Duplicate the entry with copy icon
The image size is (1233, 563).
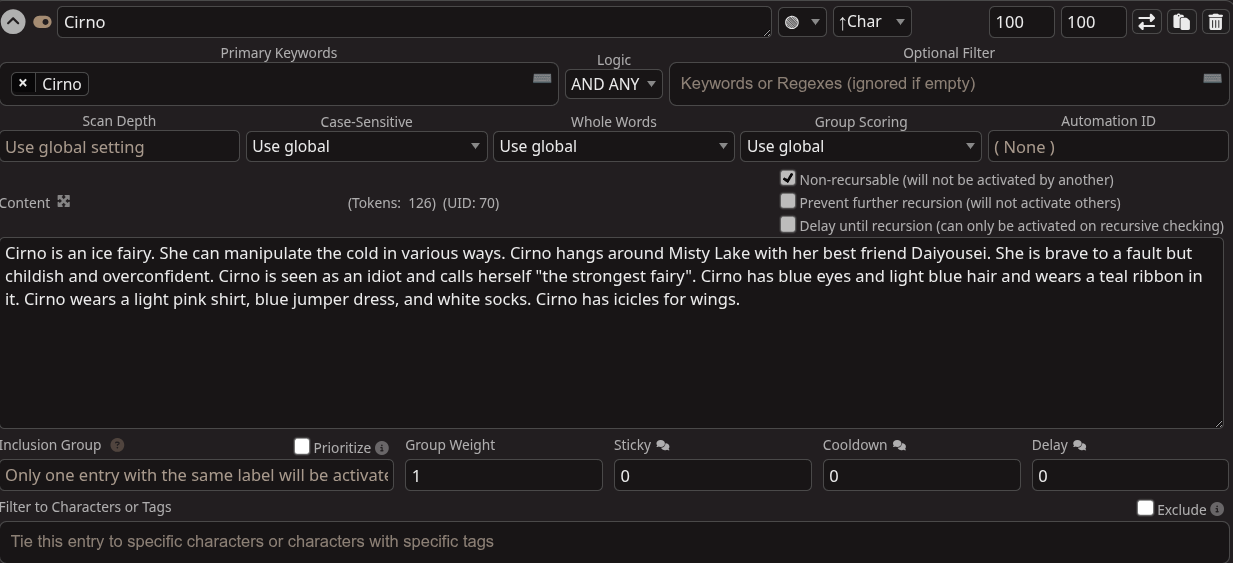pyautogui.click(x=1181, y=22)
